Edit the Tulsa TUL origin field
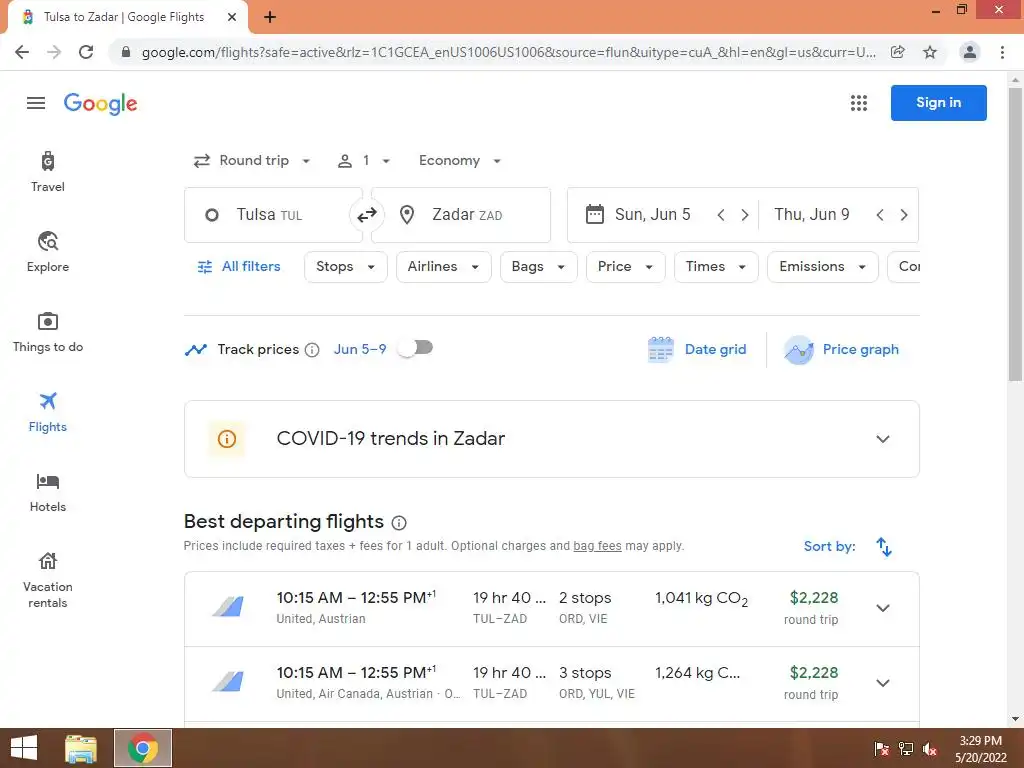Screen dimensions: 1024x768 [x=273, y=215]
